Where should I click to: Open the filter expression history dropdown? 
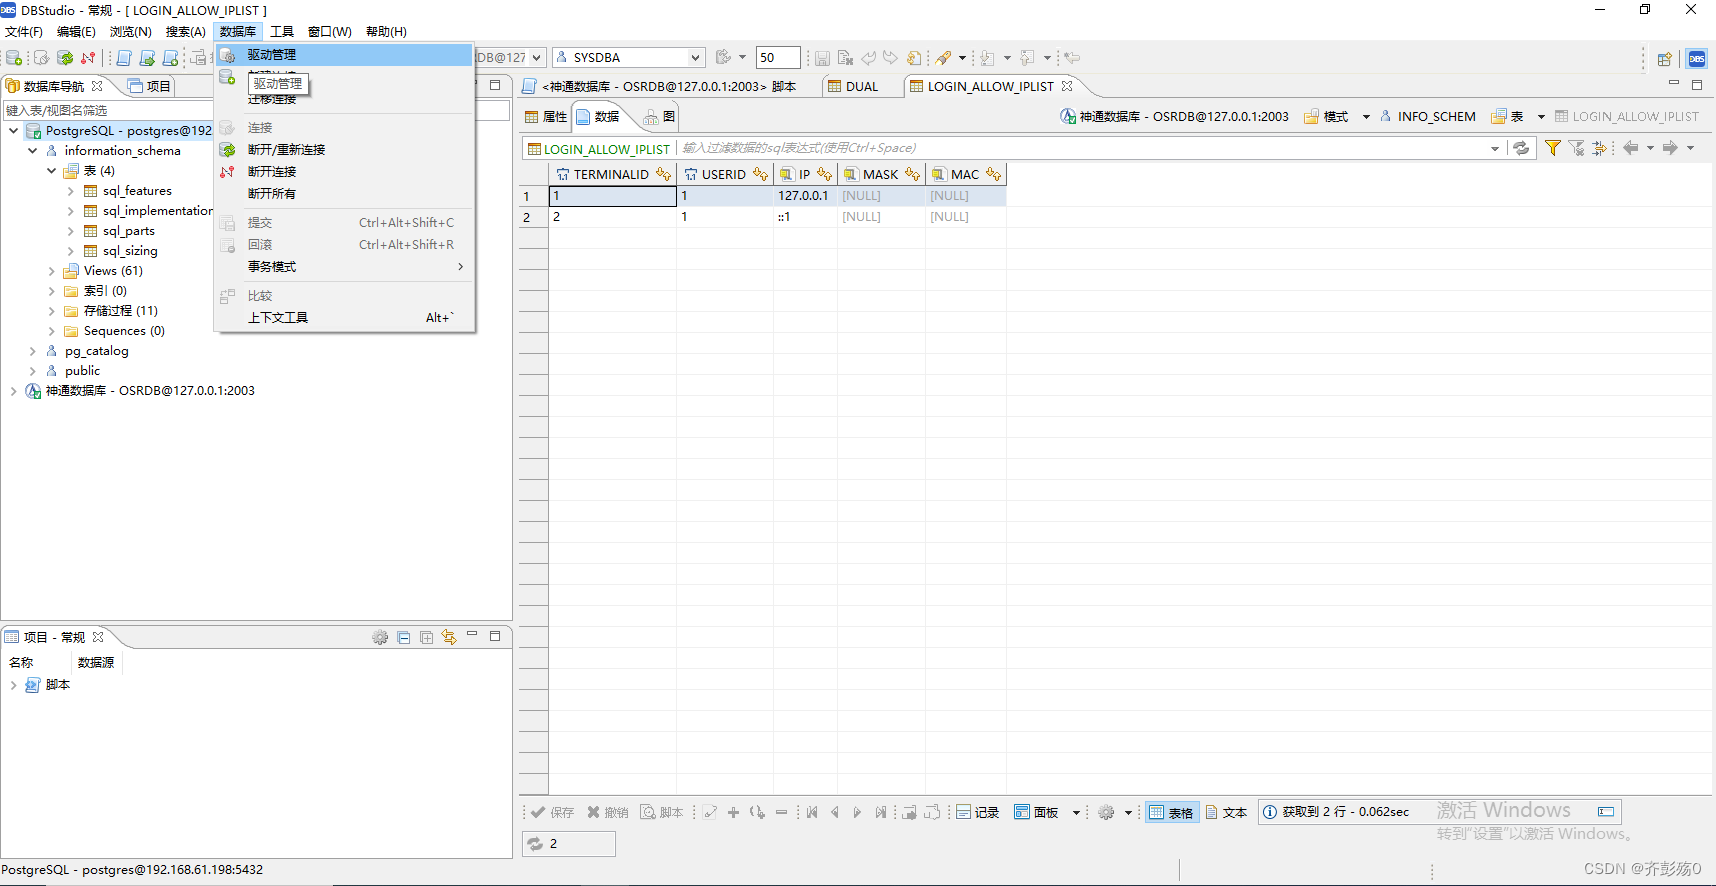click(x=1495, y=148)
